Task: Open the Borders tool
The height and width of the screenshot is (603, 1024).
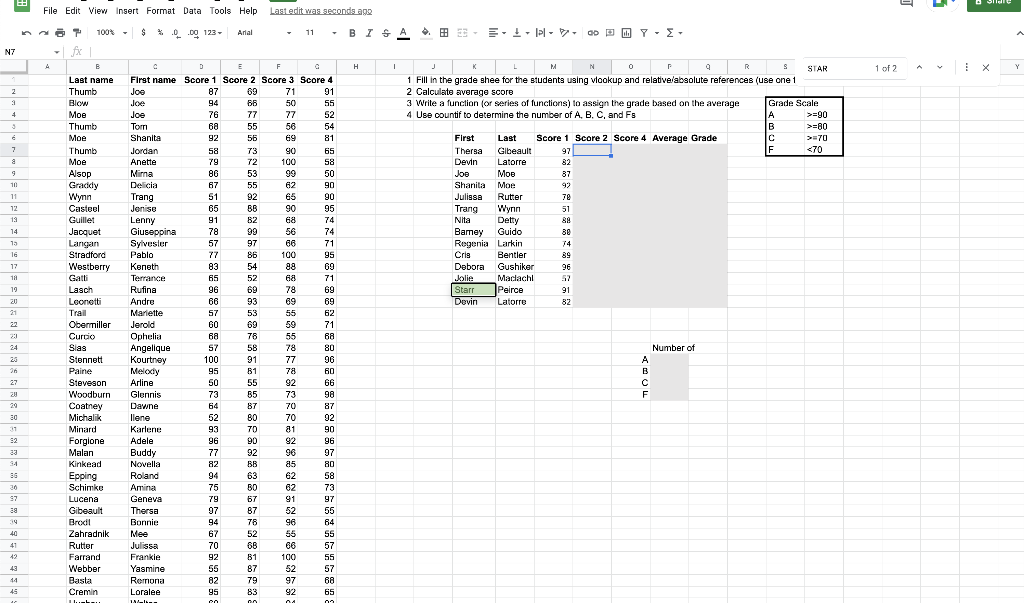Action: coord(443,32)
